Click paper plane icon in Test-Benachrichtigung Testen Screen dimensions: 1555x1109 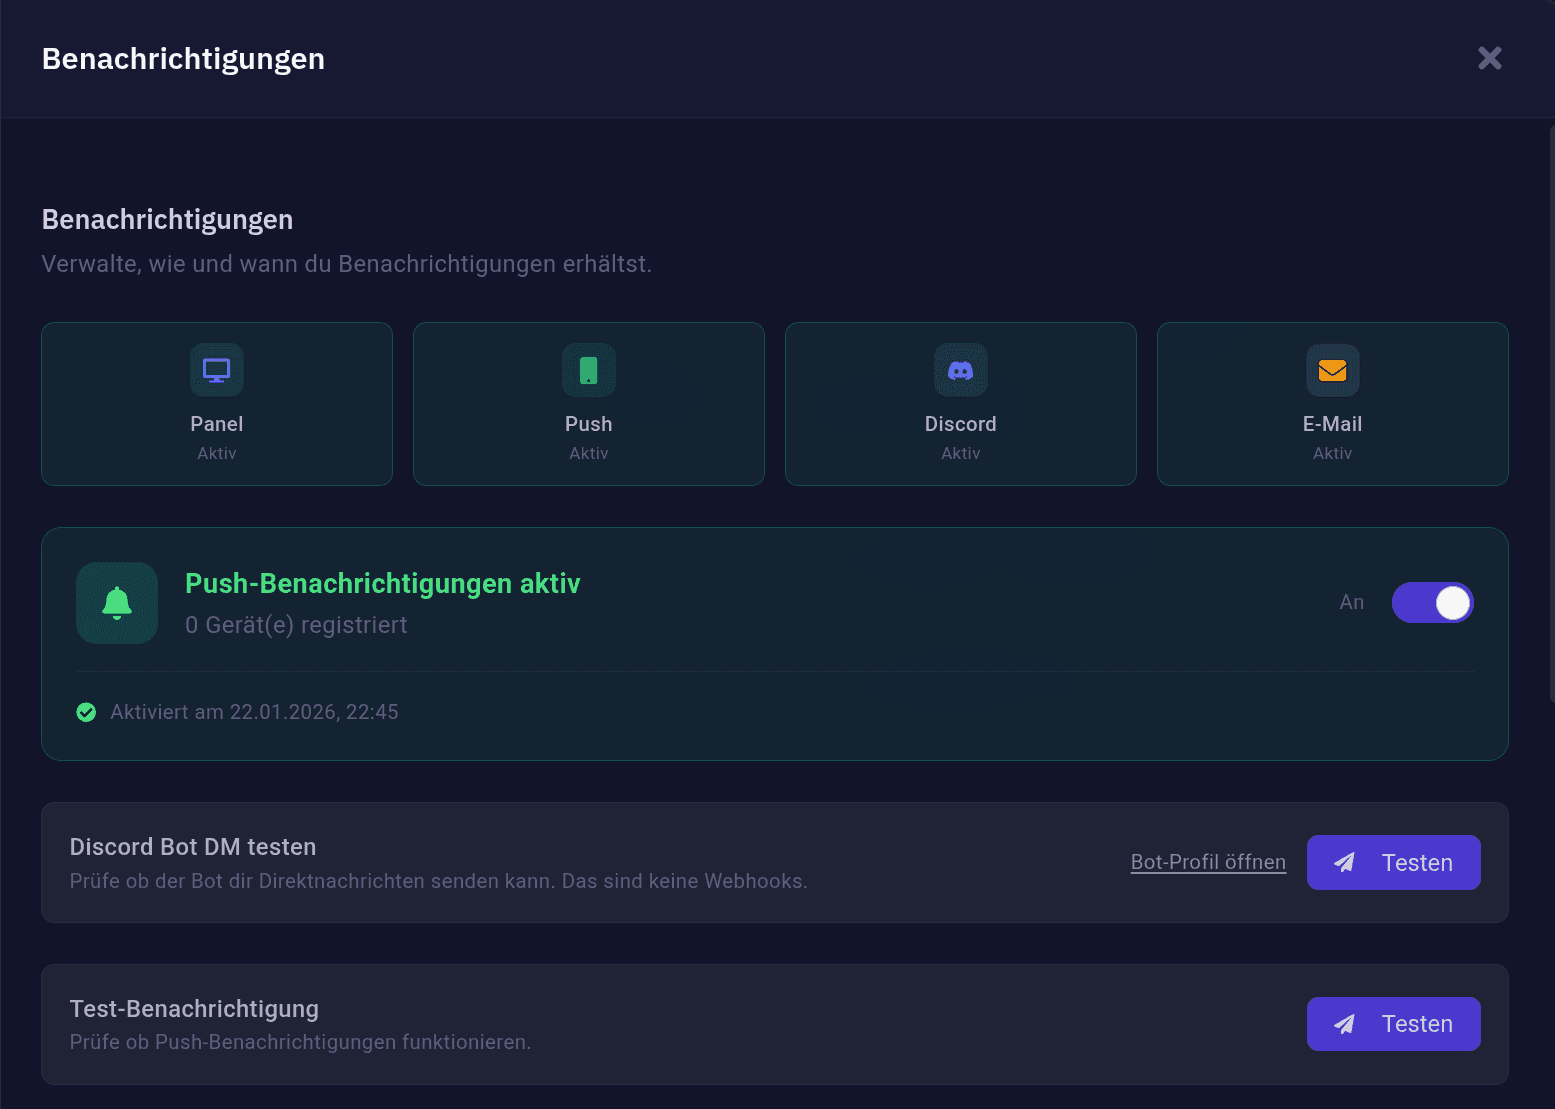click(1345, 1024)
